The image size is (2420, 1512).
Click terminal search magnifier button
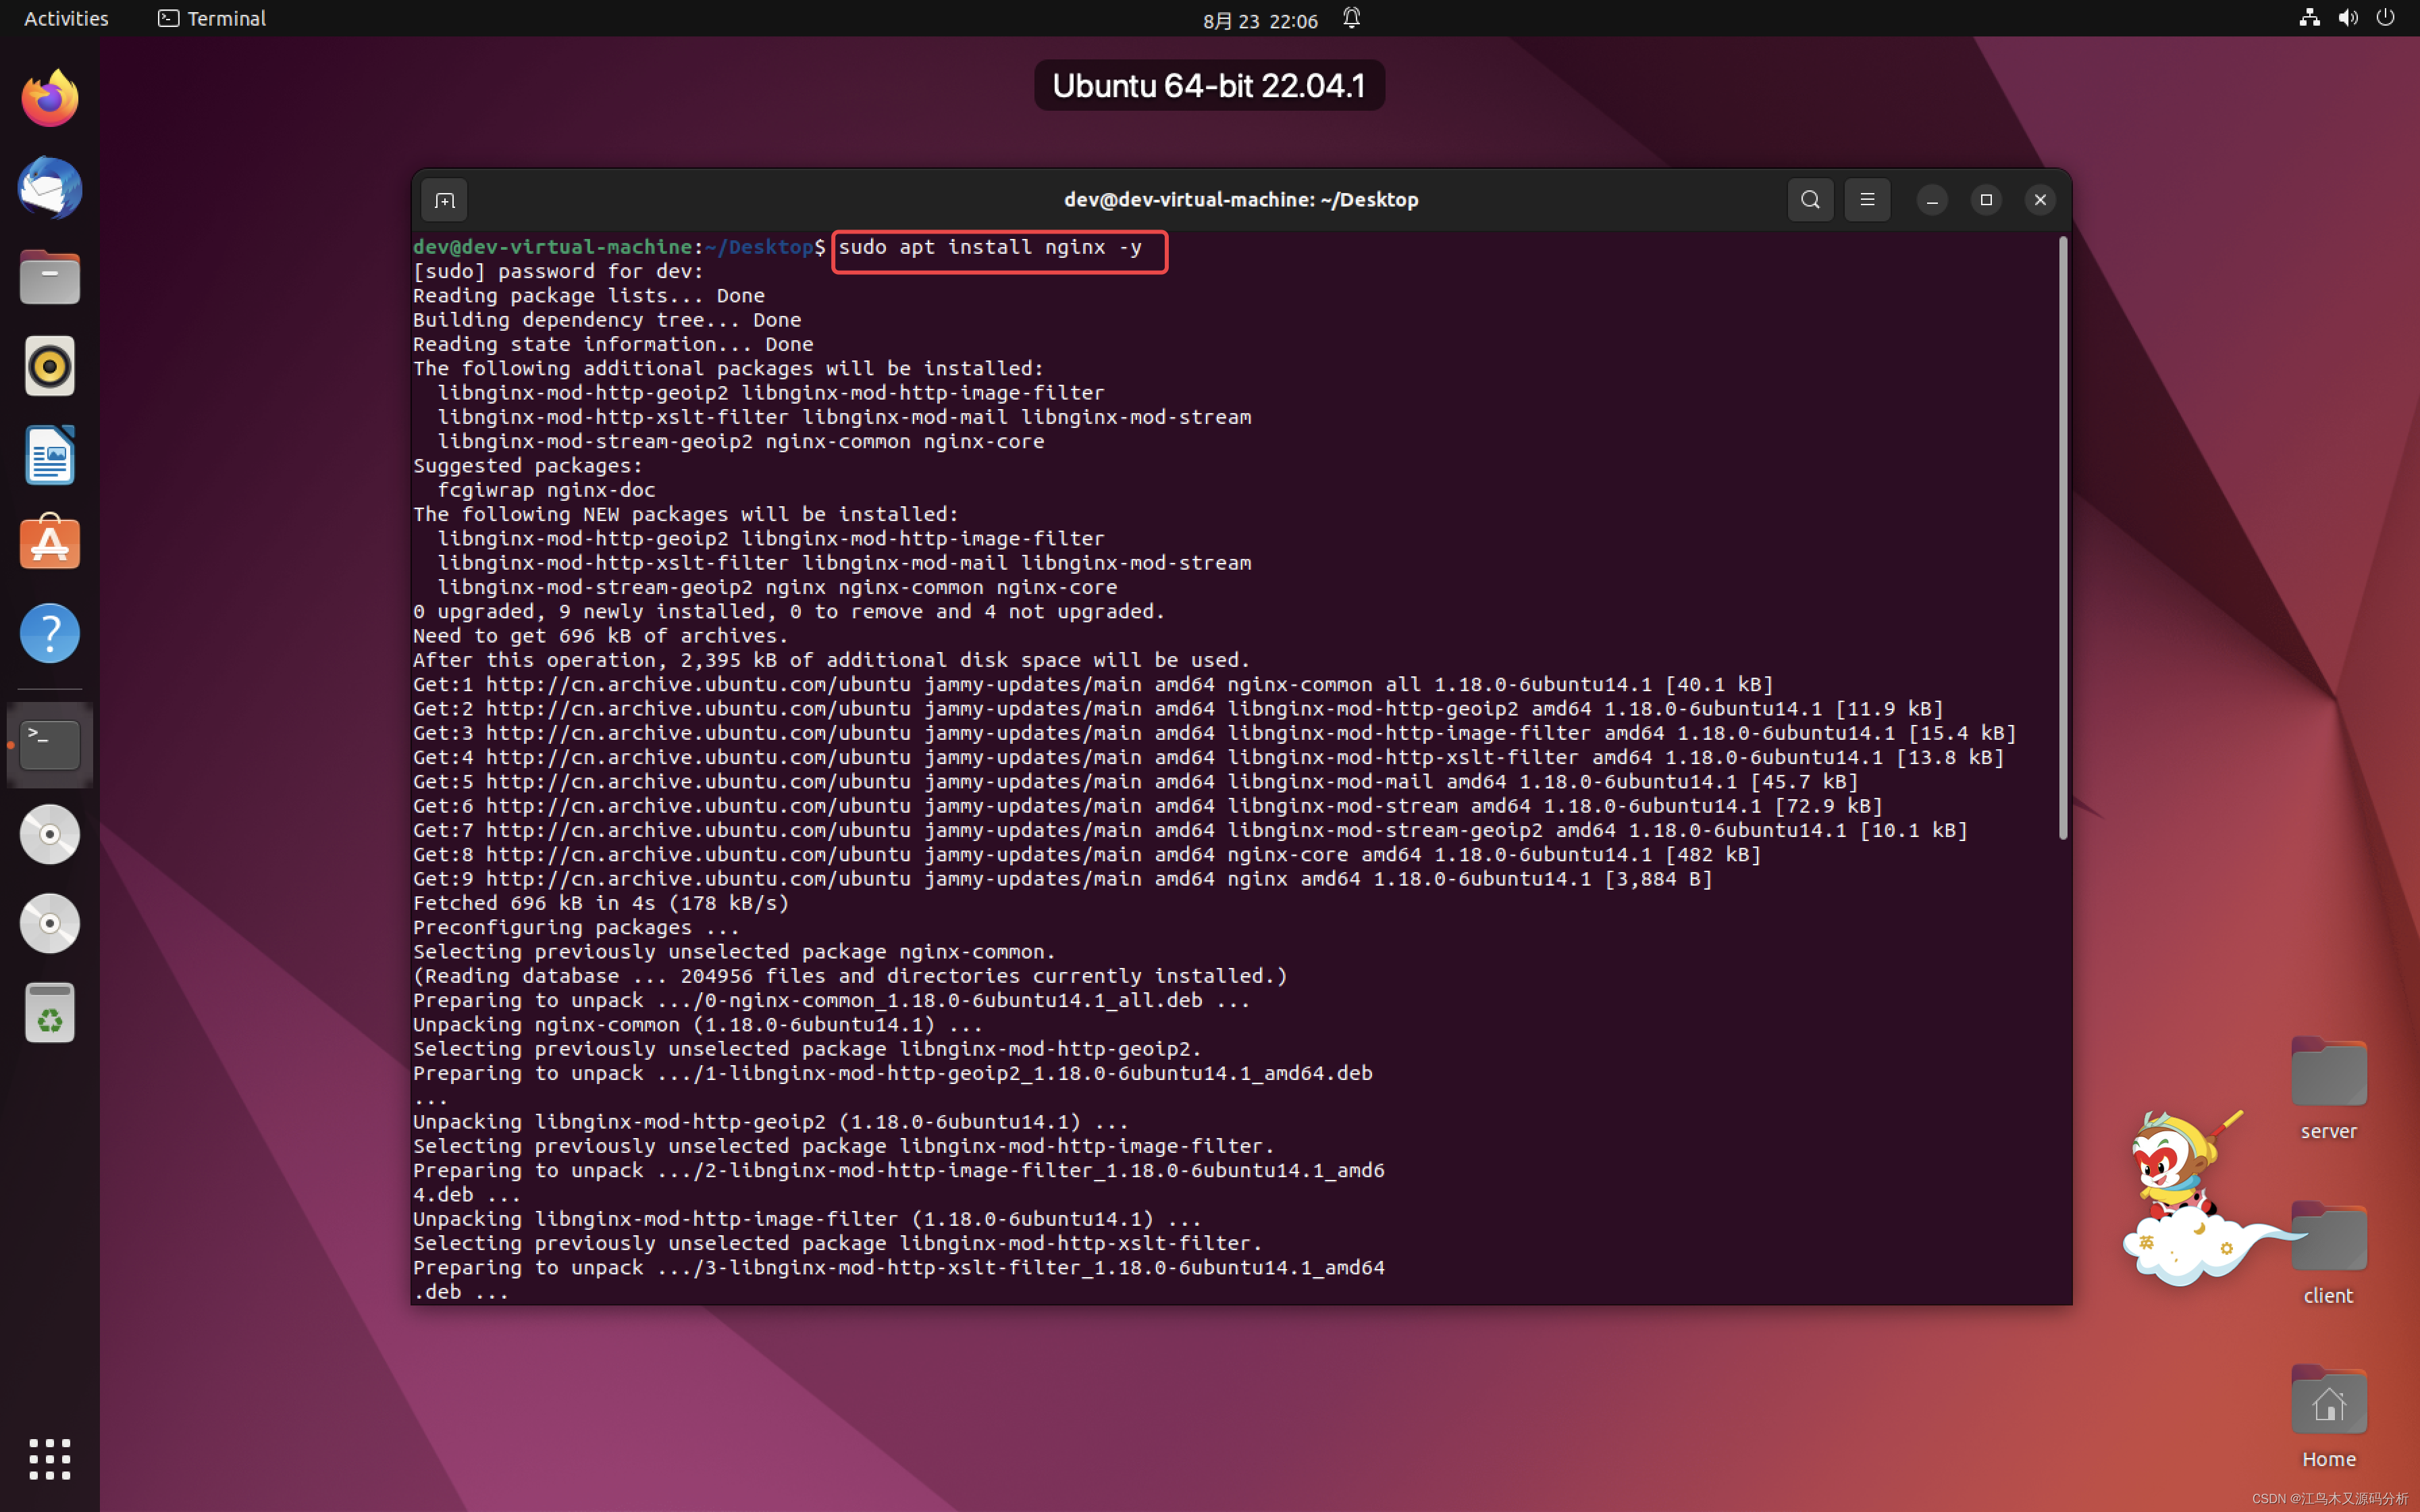point(1810,200)
